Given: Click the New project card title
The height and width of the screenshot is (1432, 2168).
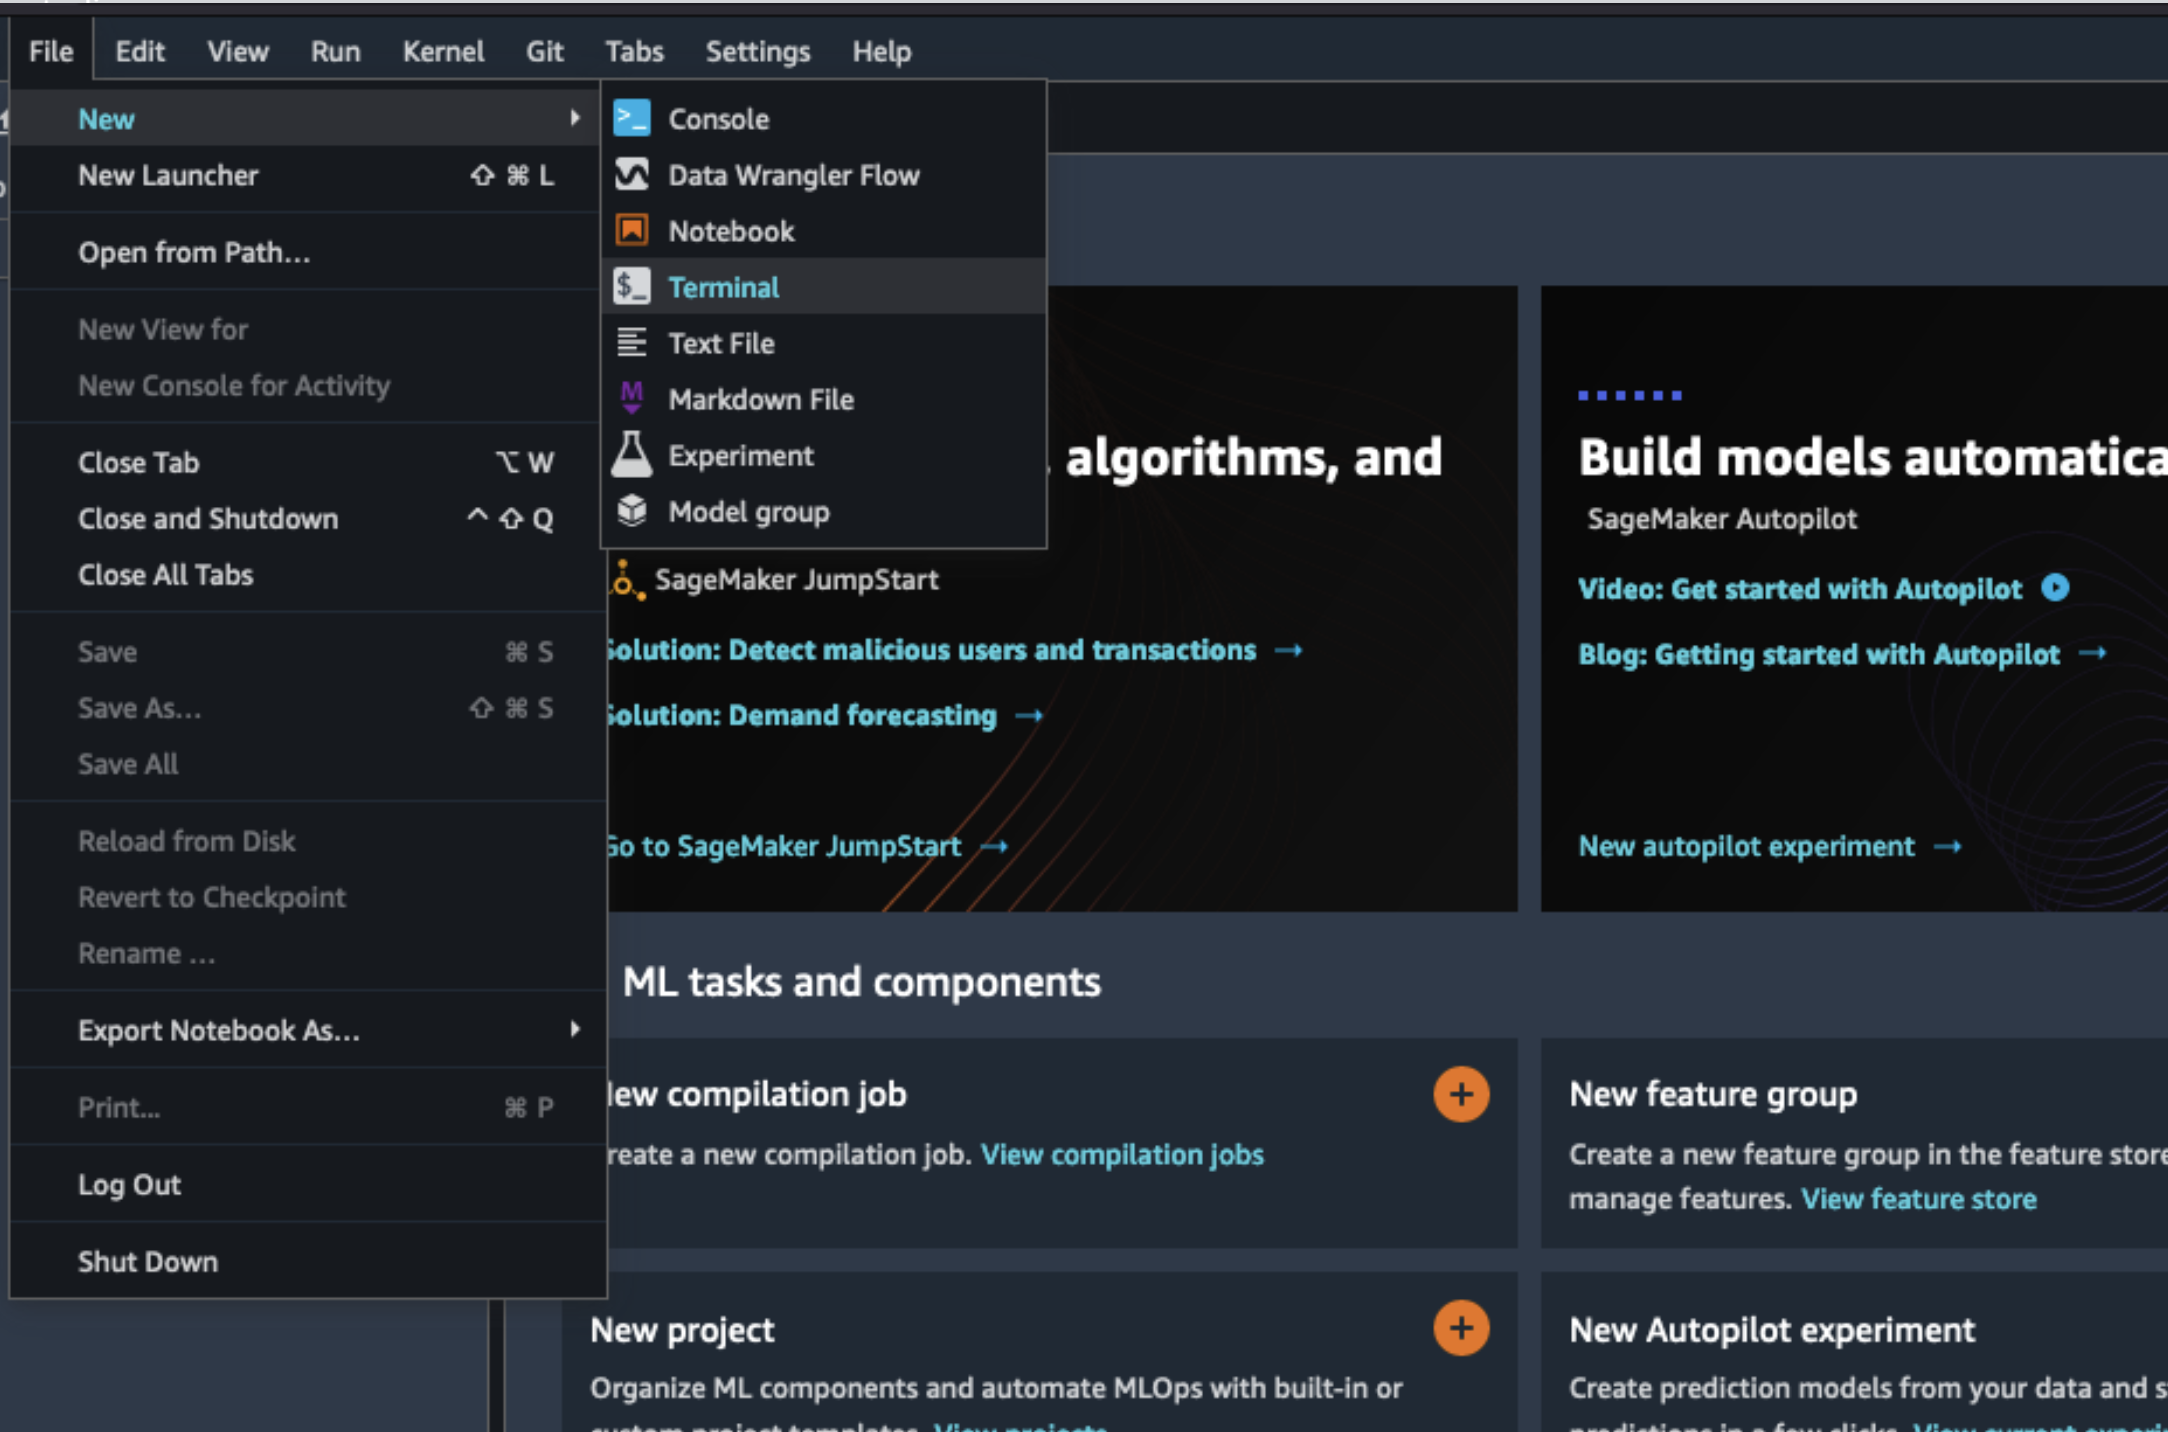Looking at the screenshot, I should click(682, 1330).
